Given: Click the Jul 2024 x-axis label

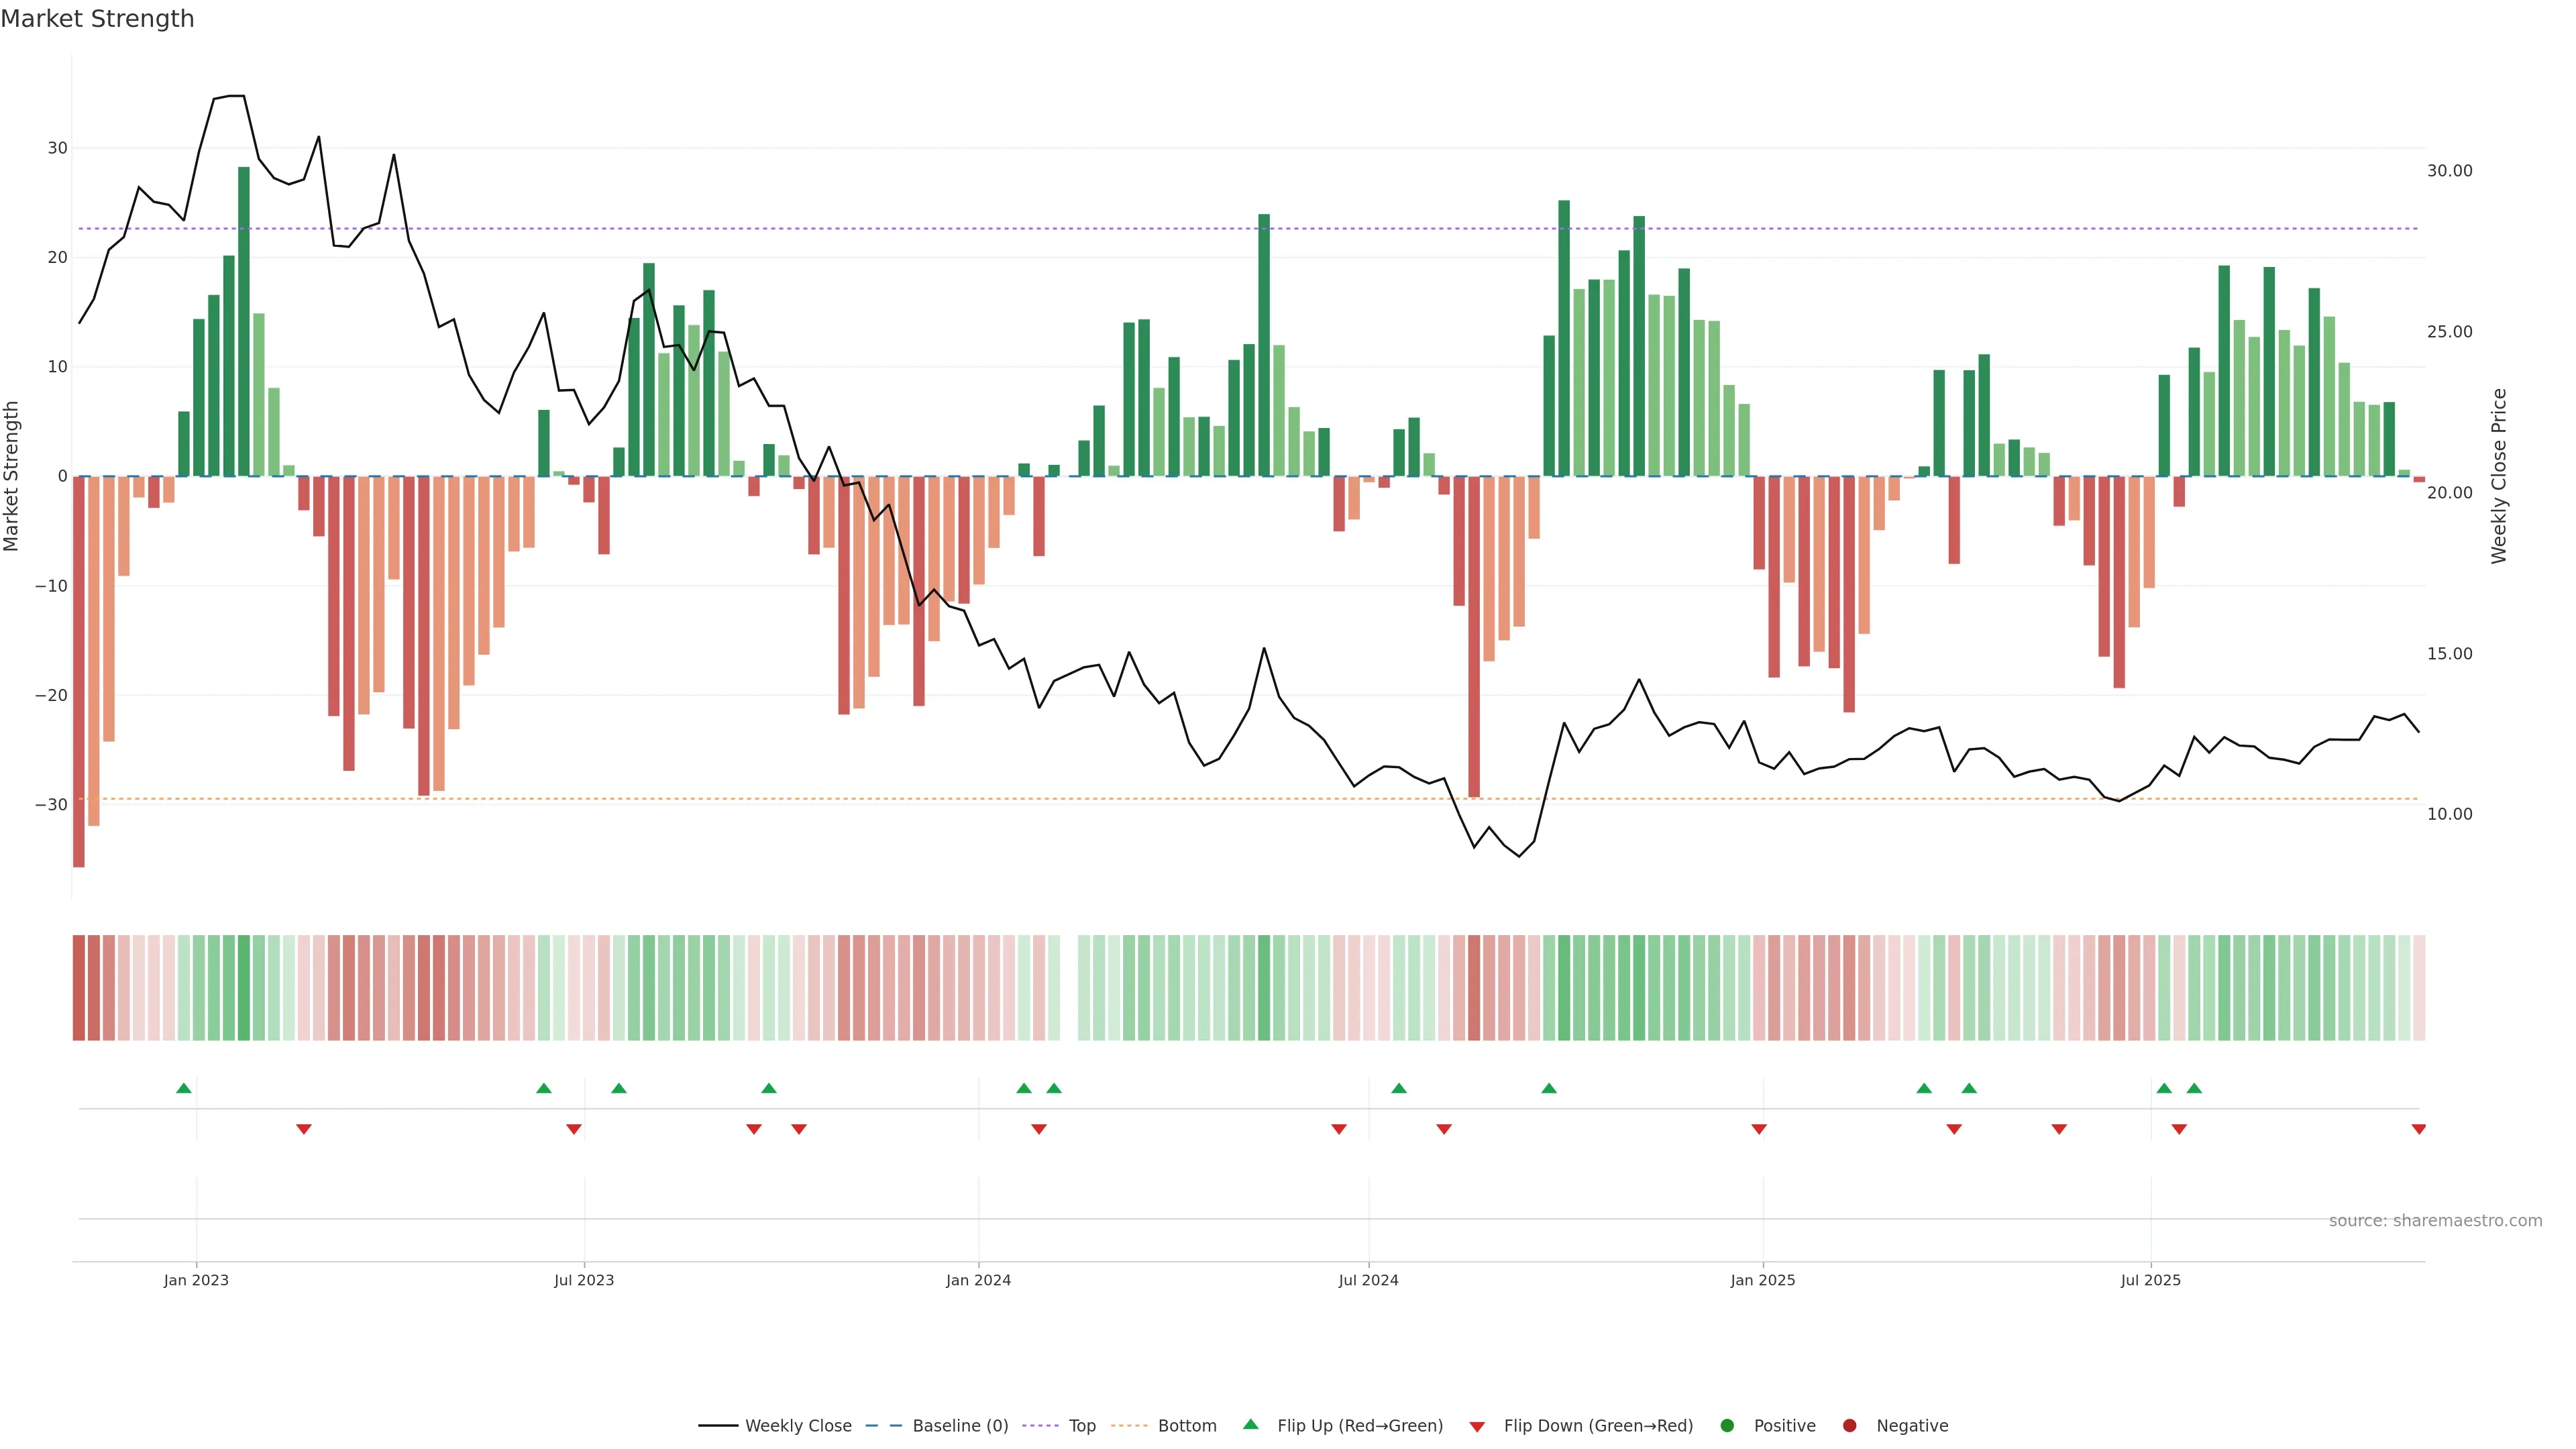Looking at the screenshot, I should click(x=1368, y=1280).
